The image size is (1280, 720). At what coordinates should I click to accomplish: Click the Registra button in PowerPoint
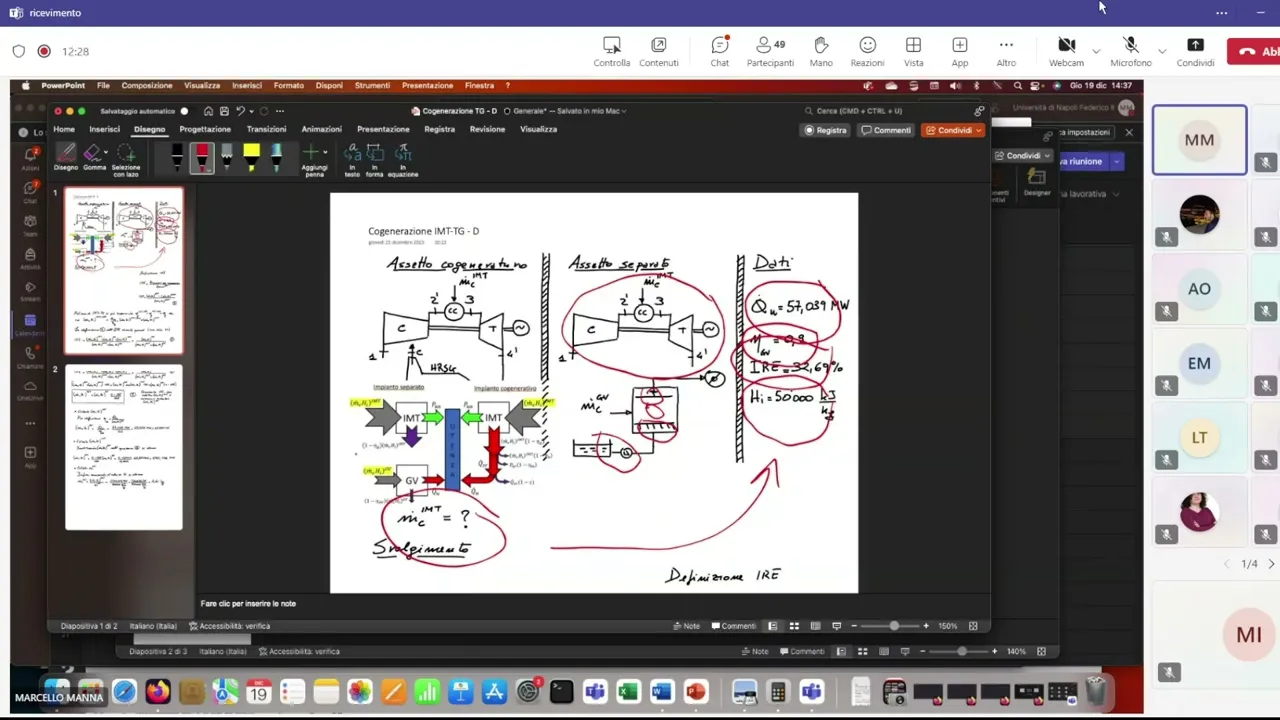pyautogui.click(x=826, y=130)
